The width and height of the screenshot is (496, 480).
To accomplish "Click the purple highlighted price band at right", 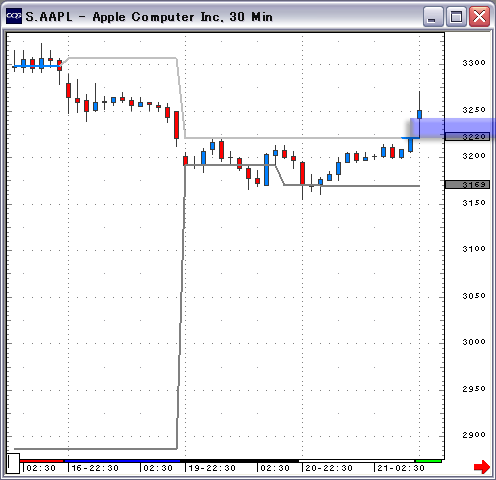I will tap(453, 128).
